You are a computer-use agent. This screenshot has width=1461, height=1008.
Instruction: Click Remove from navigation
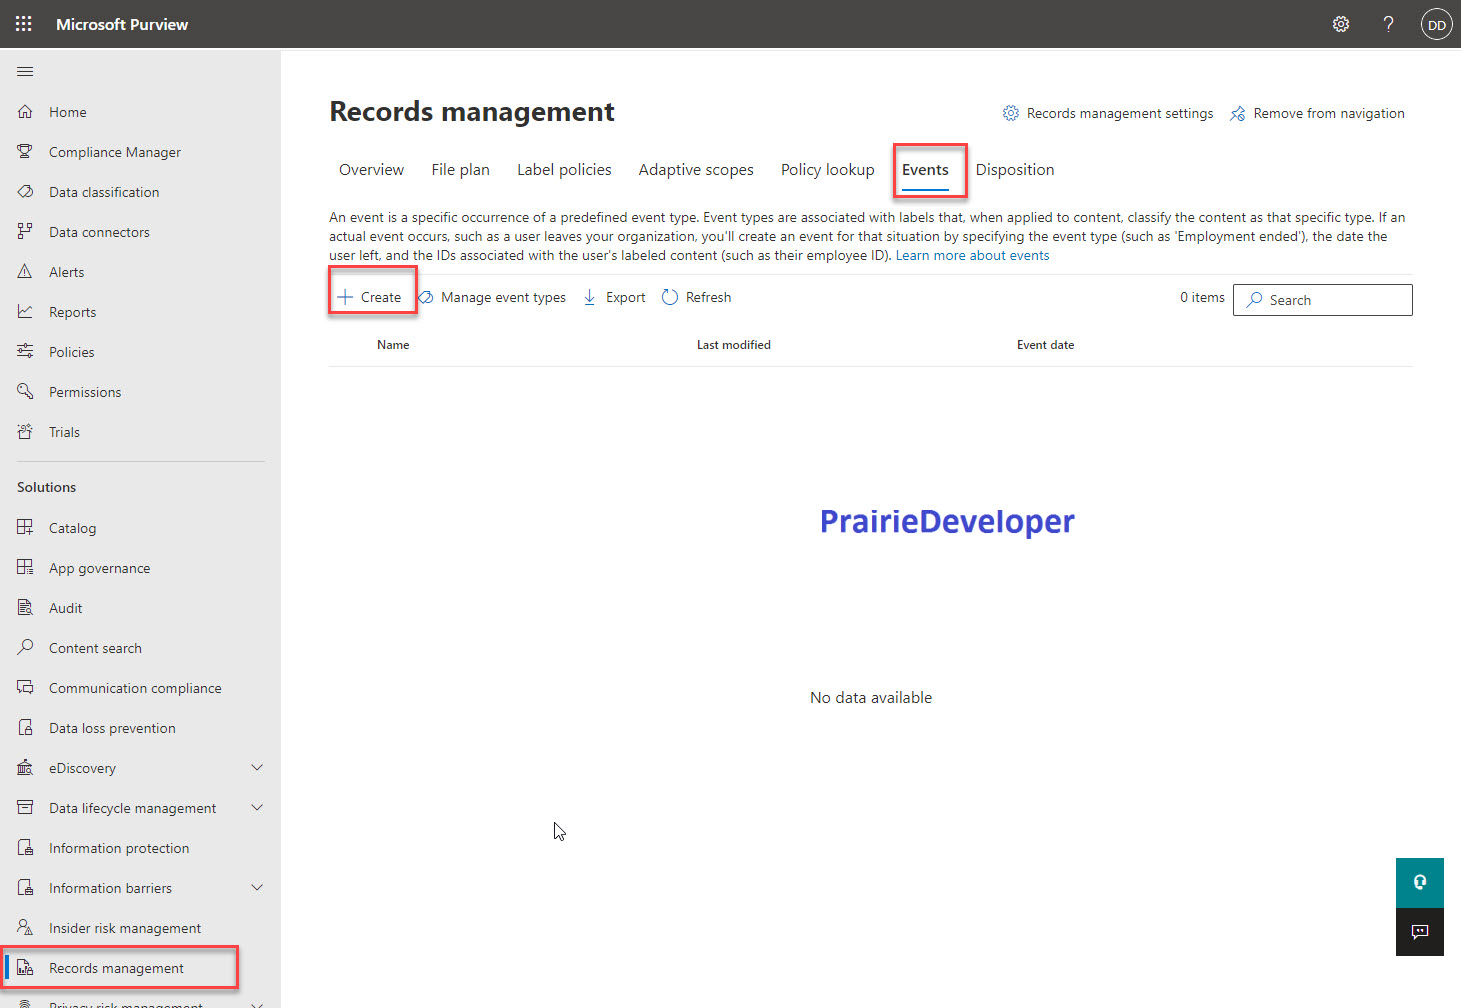point(1317,113)
